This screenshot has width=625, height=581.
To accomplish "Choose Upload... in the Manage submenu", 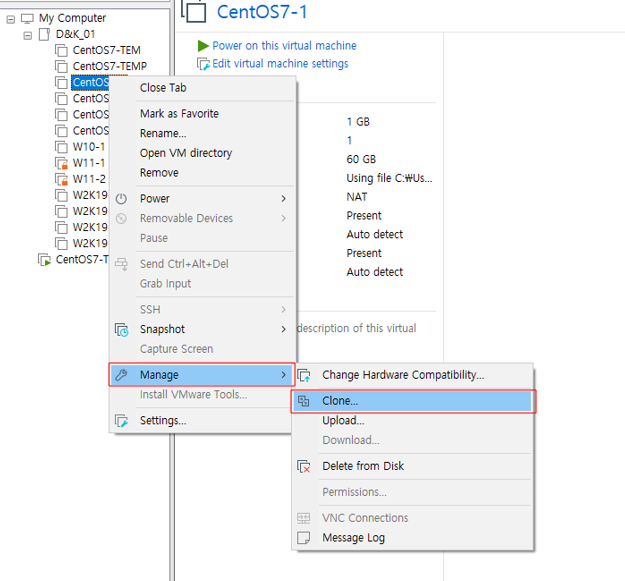I will tap(343, 420).
